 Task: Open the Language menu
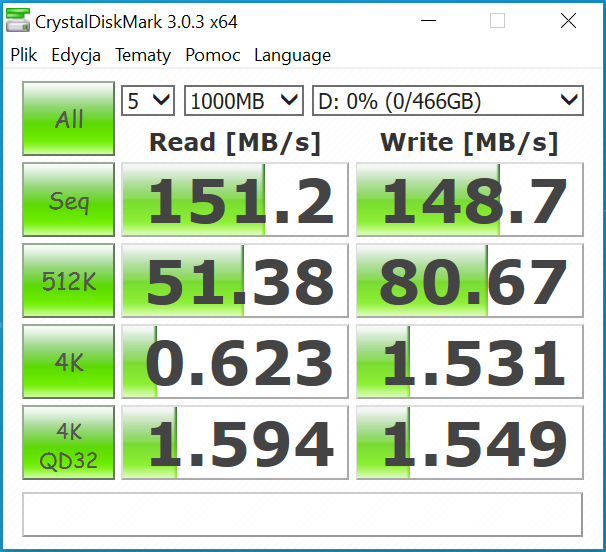tap(292, 55)
